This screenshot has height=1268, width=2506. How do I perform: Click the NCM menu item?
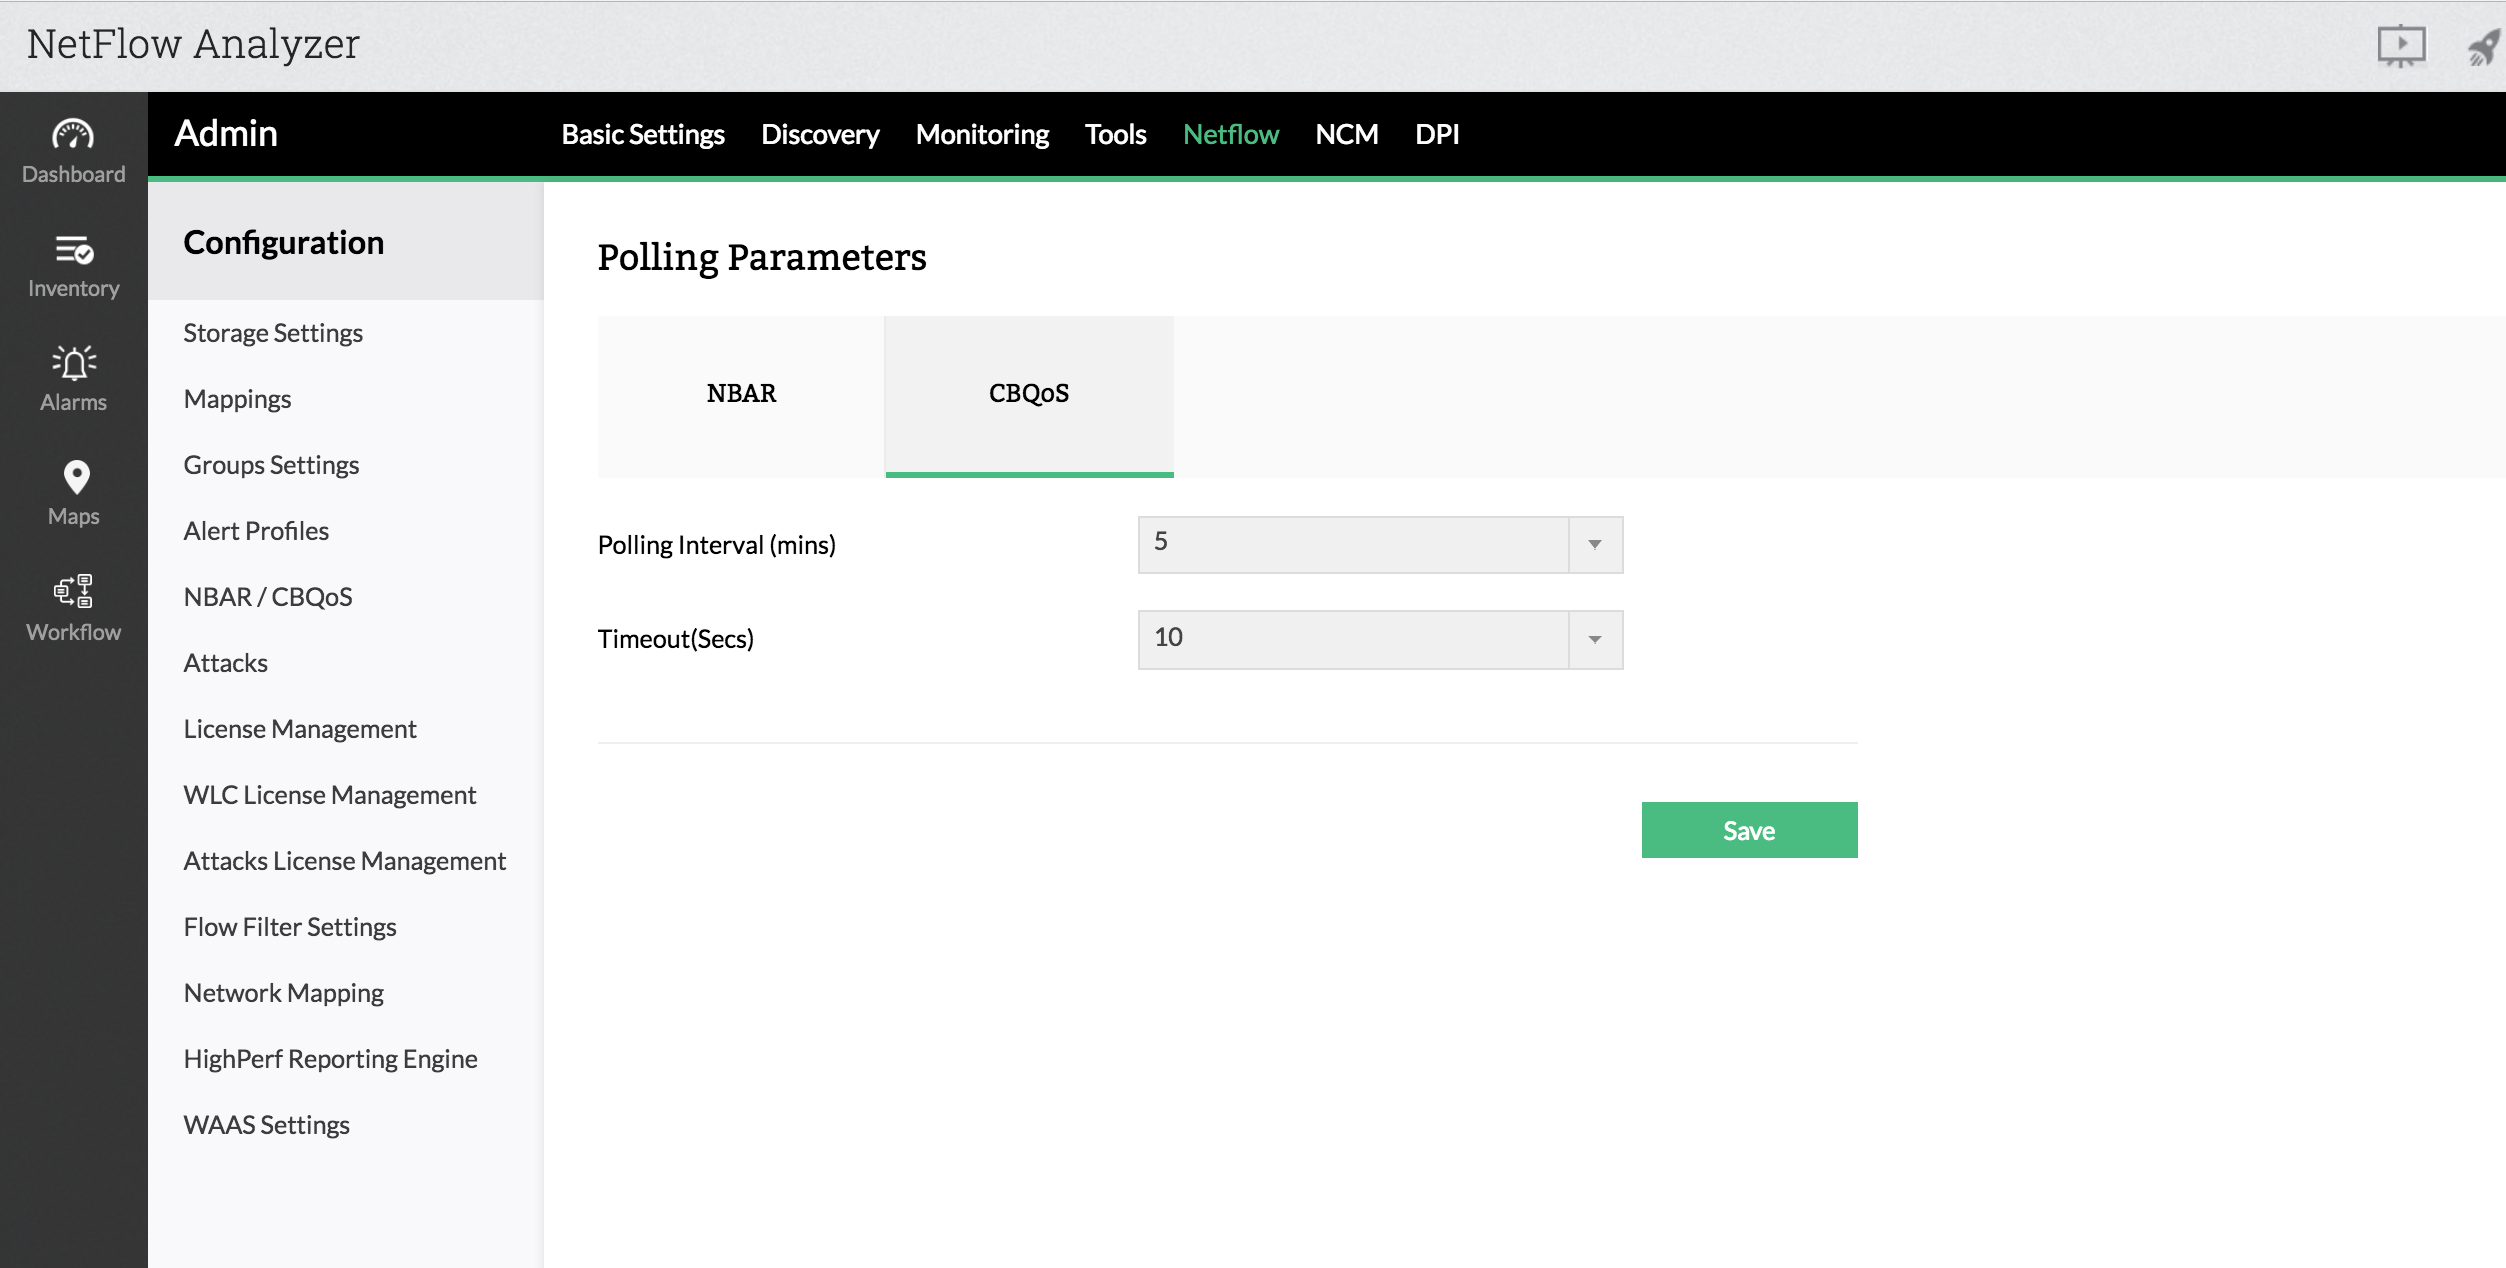tap(1346, 135)
